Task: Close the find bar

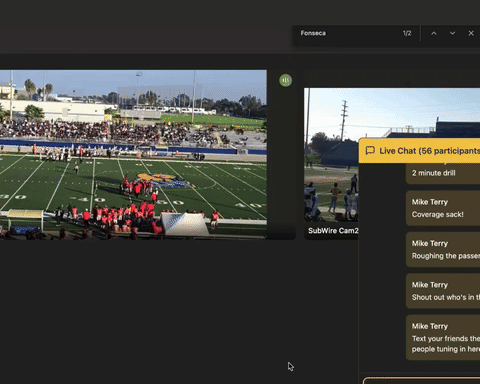Action: pyautogui.click(x=471, y=33)
